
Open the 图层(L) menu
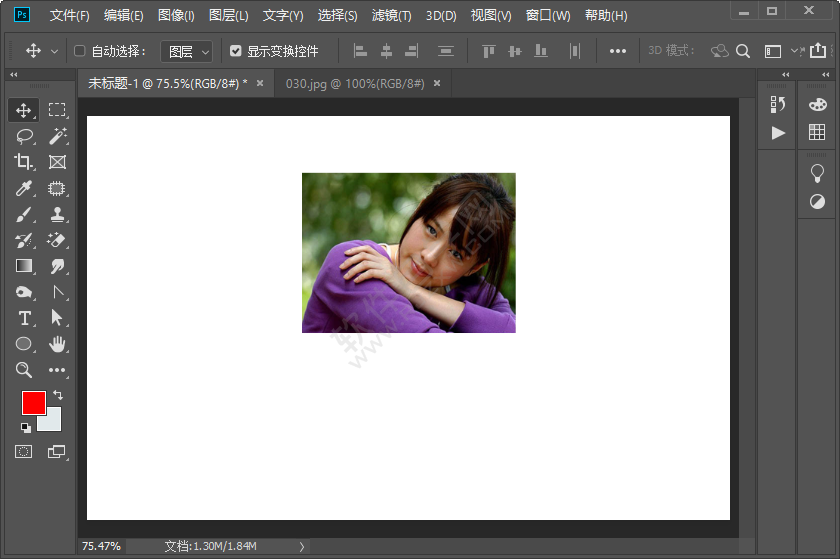pos(229,16)
